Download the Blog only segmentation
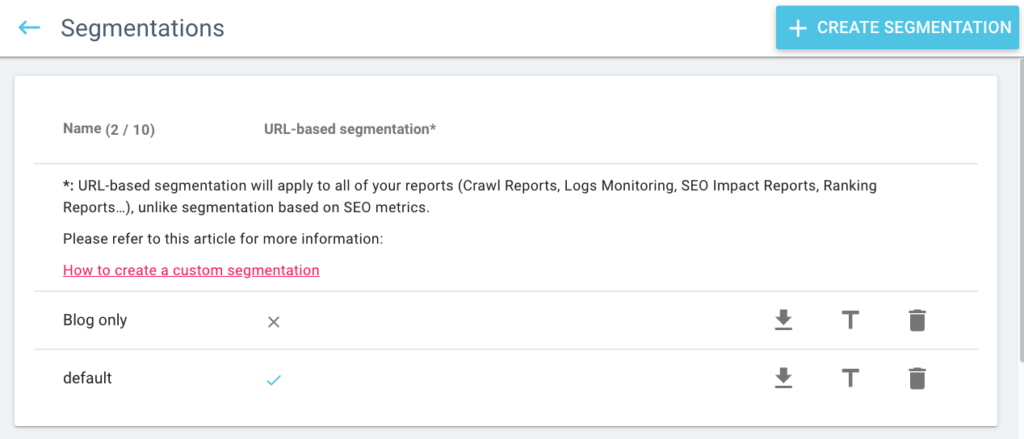 tap(783, 320)
